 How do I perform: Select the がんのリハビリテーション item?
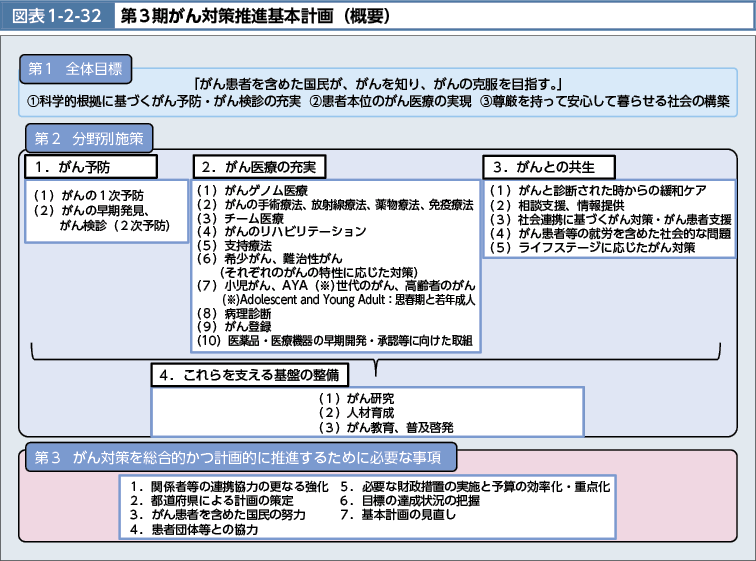click(x=284, y=231)
